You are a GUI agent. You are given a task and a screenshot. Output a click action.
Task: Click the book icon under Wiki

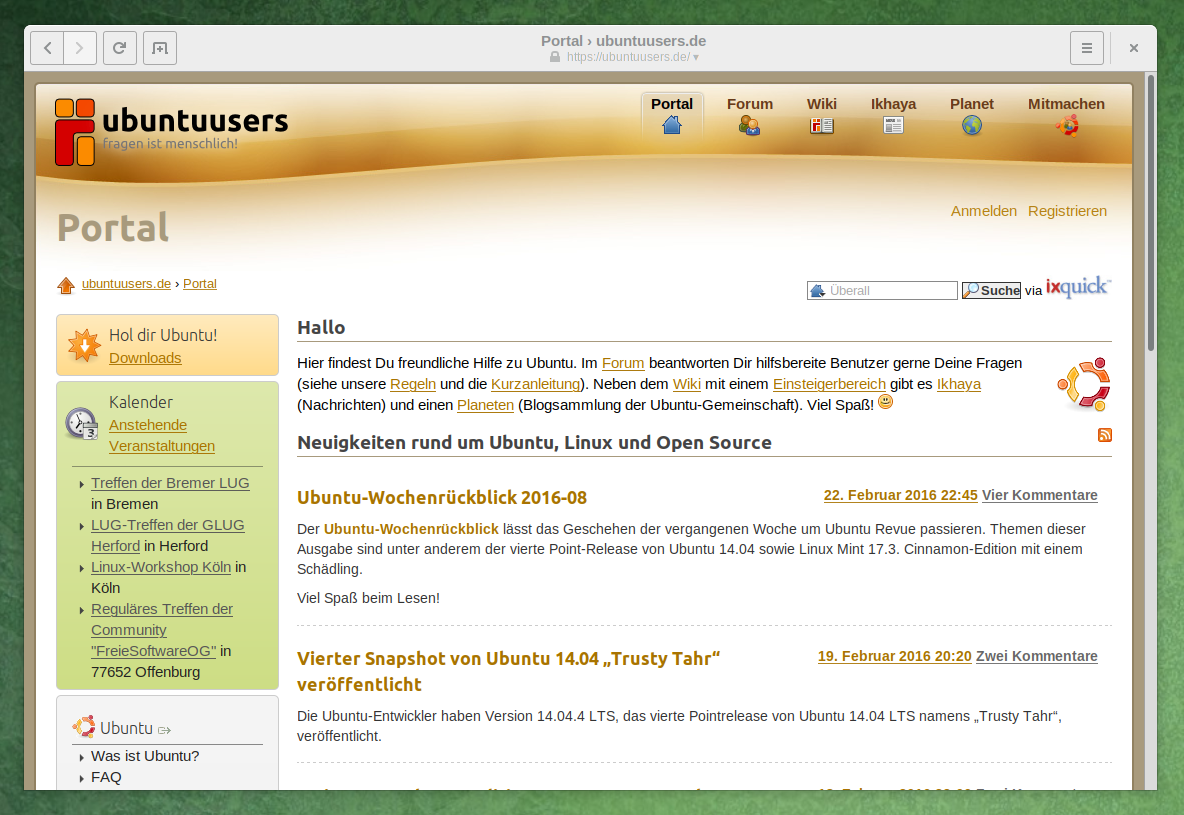[822, 125]
